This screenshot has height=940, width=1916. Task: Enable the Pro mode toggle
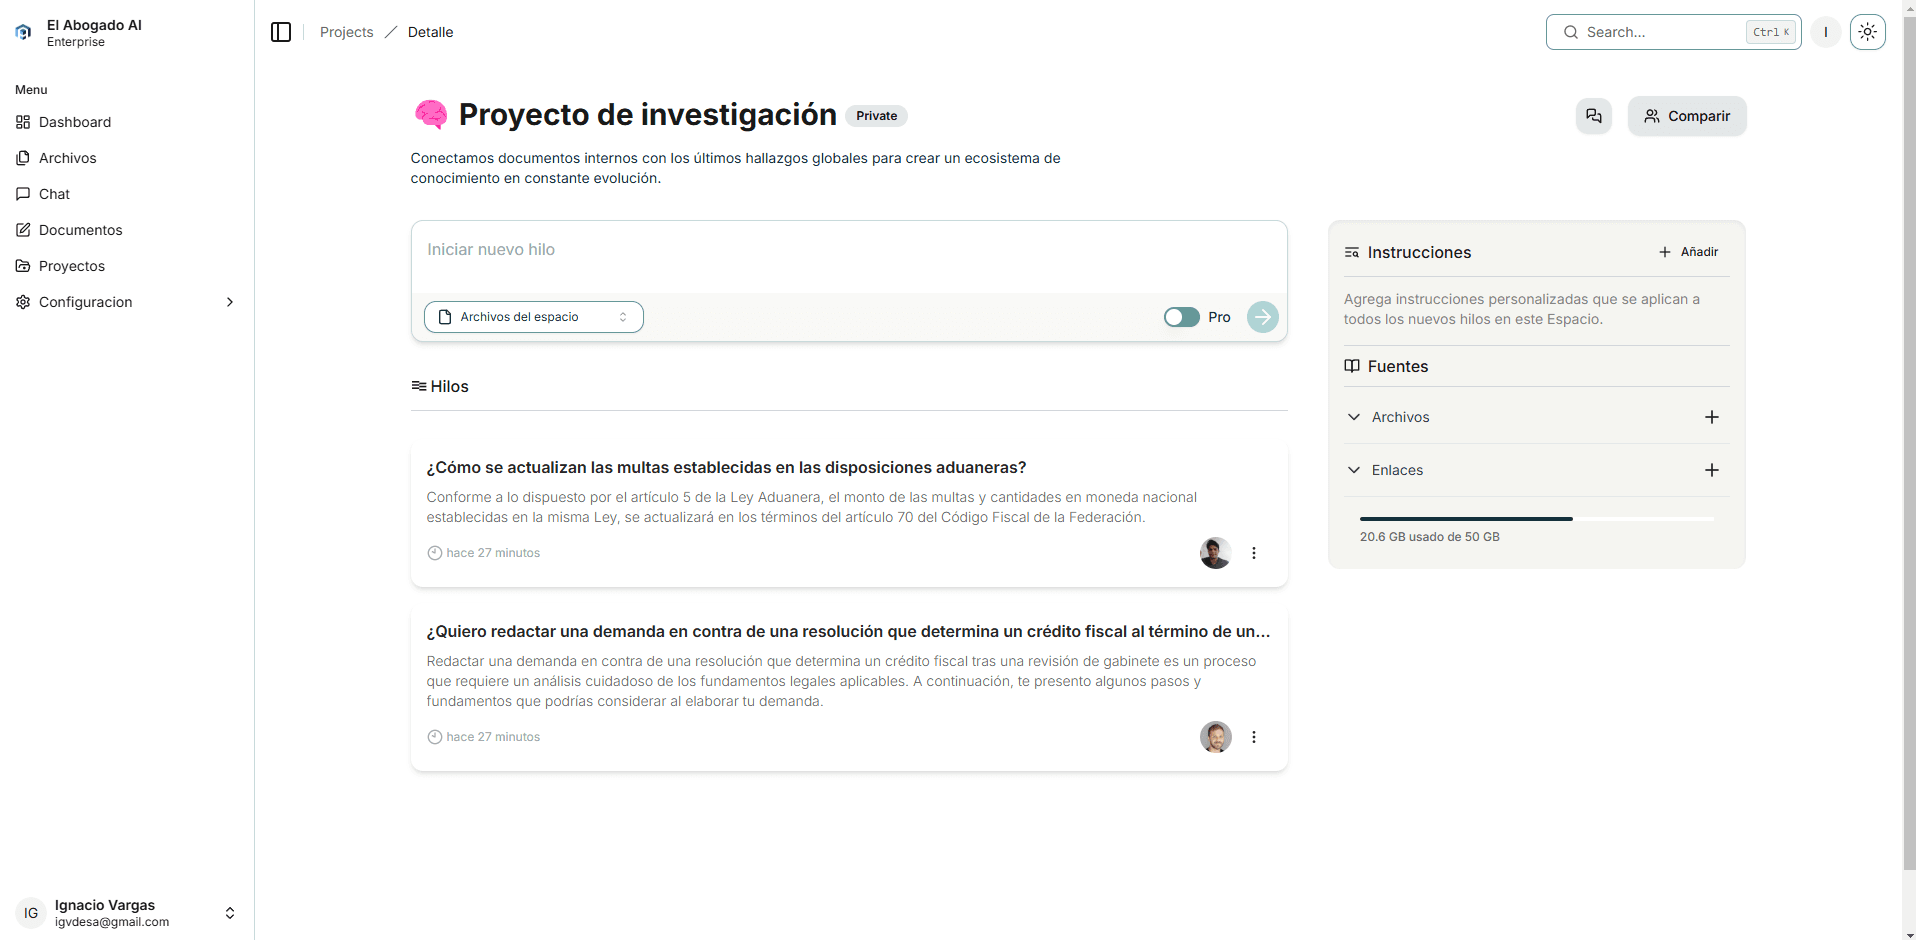coord(1181,317)
